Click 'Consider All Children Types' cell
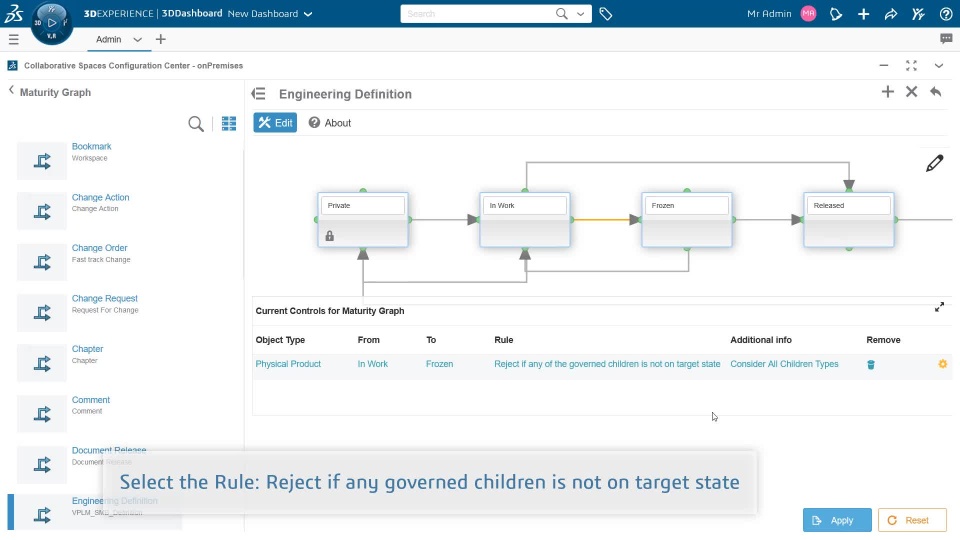The height and width of the screenshot is (540, 960). point(784,364)
